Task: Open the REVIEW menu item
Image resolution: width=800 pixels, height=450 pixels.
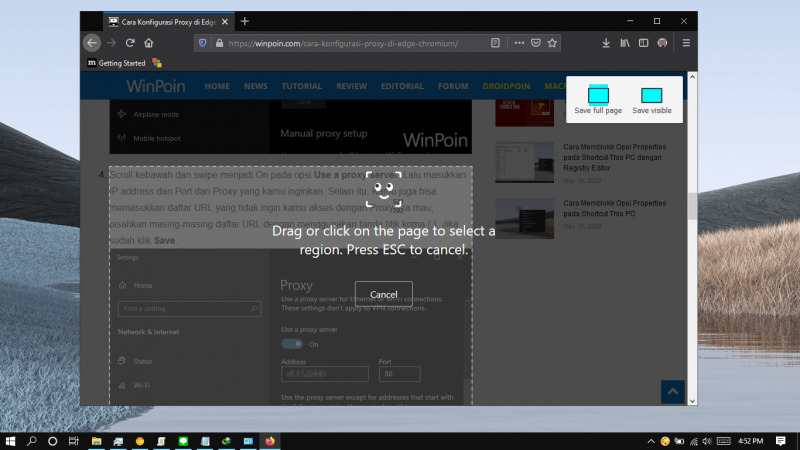Action: pos(351,86)
